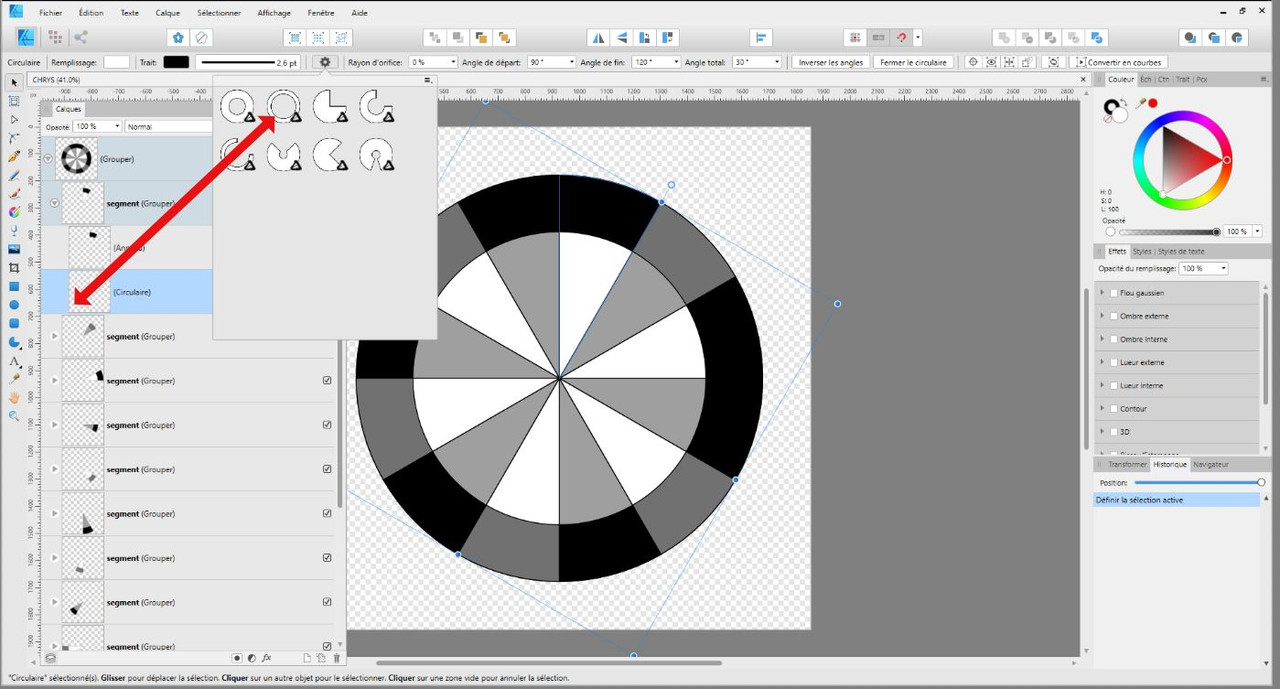Click the flip horizontal toolbar icon
Screen dimensions: 1280x689
tap(598, 37)
